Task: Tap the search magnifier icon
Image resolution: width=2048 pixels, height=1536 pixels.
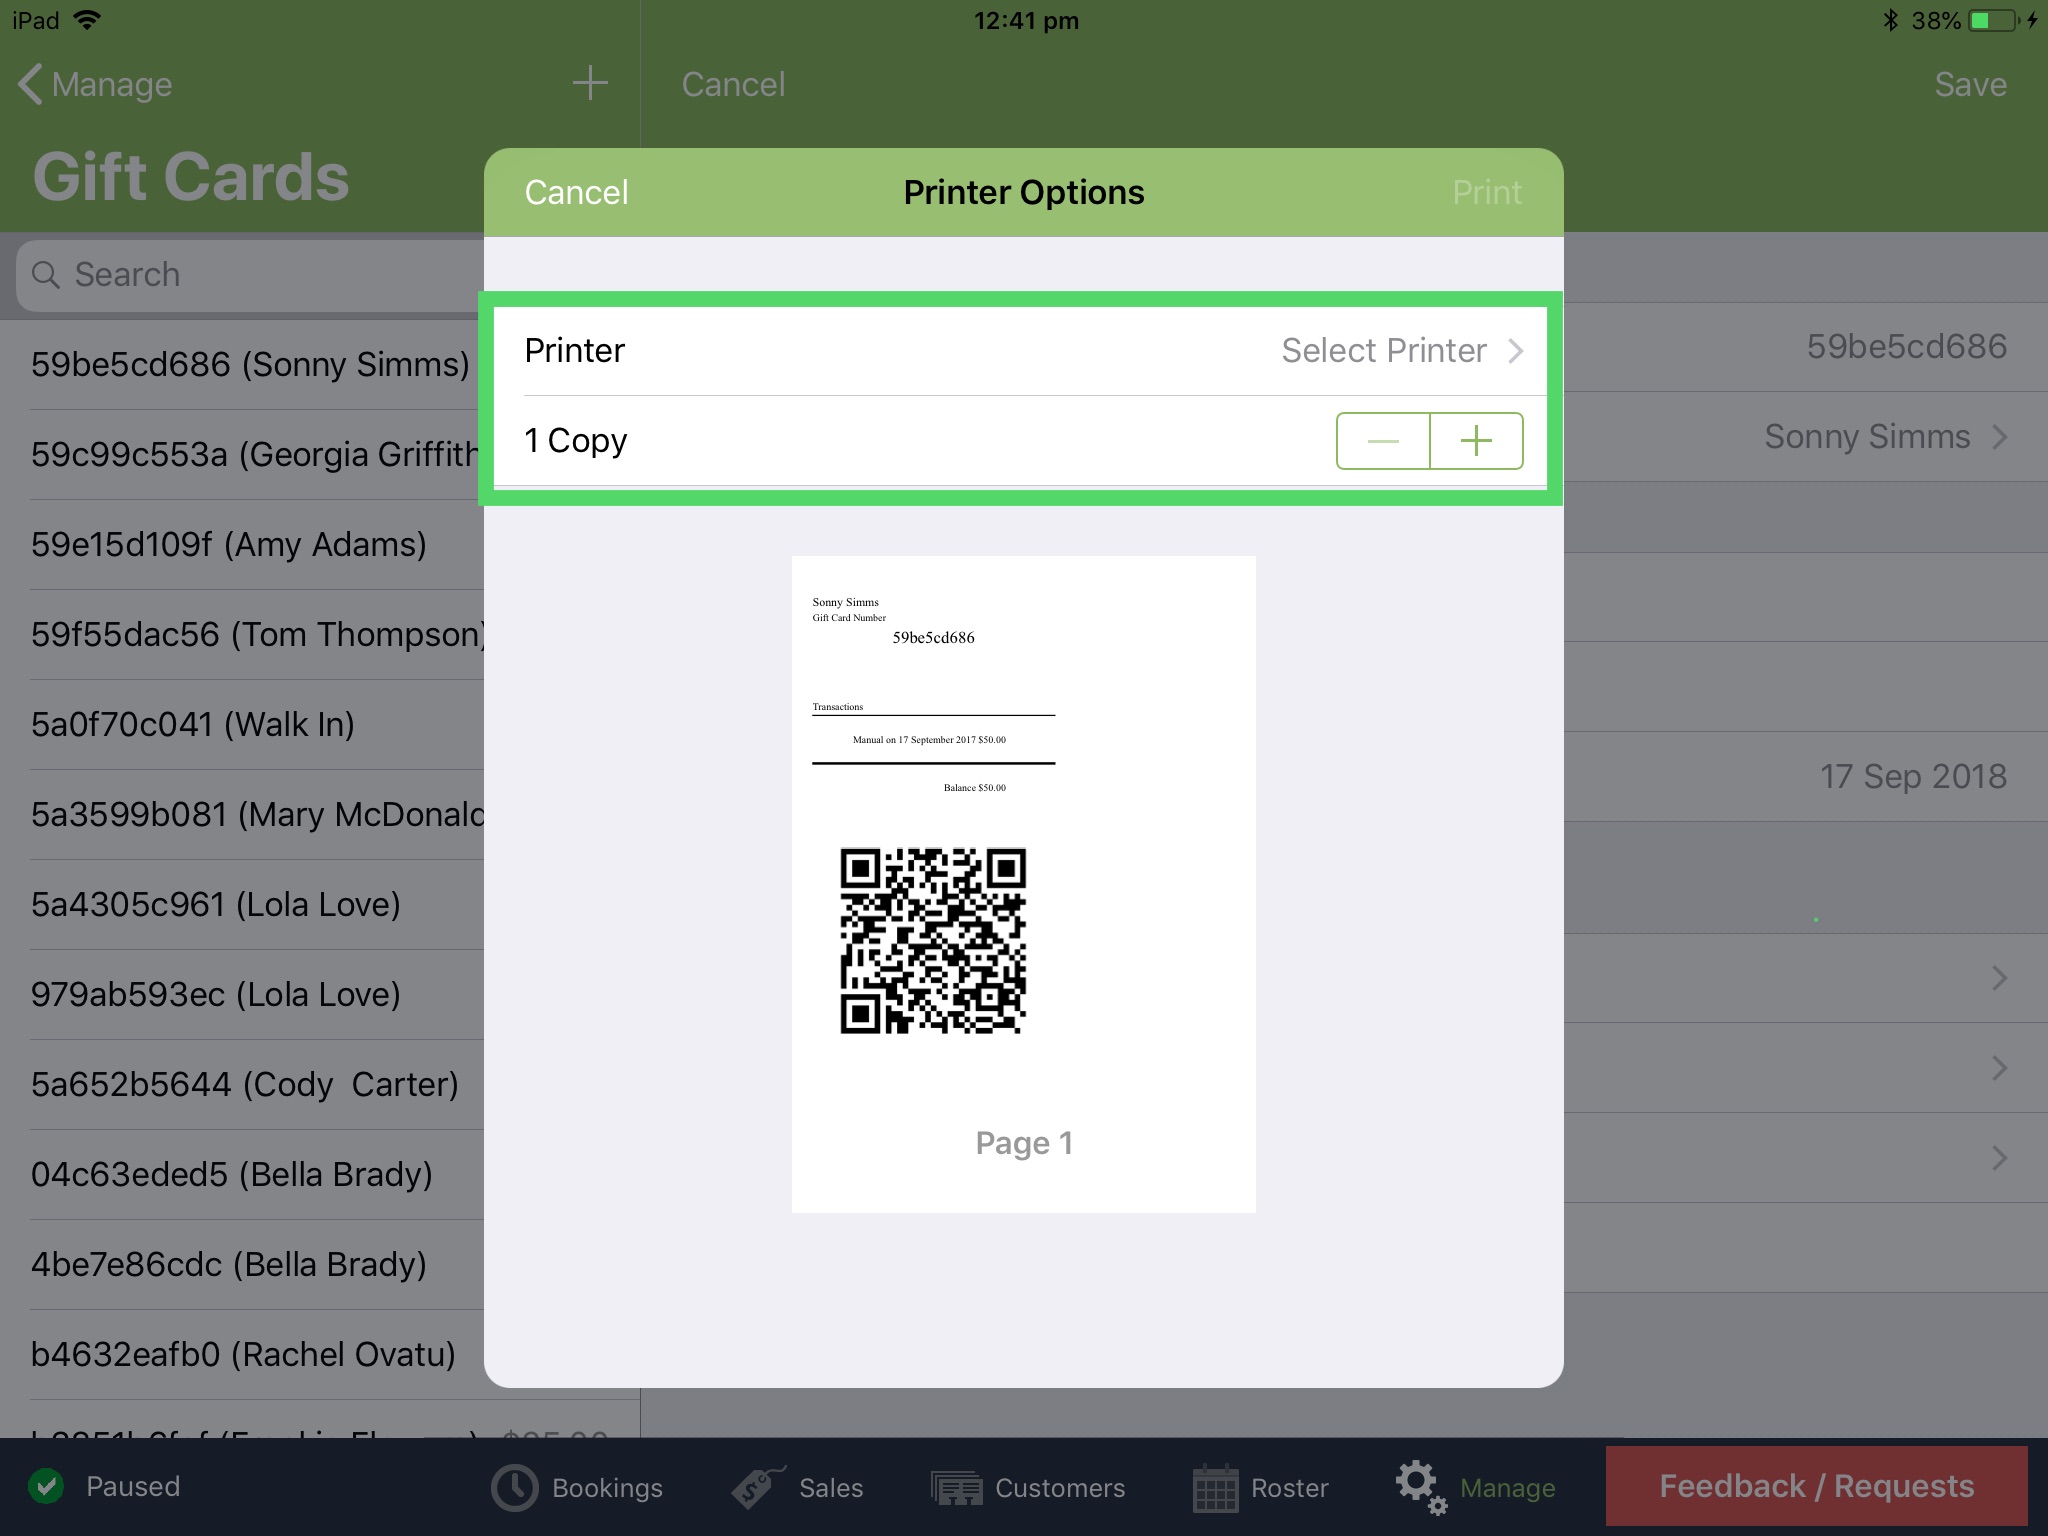Action: (x=46, y=274)
